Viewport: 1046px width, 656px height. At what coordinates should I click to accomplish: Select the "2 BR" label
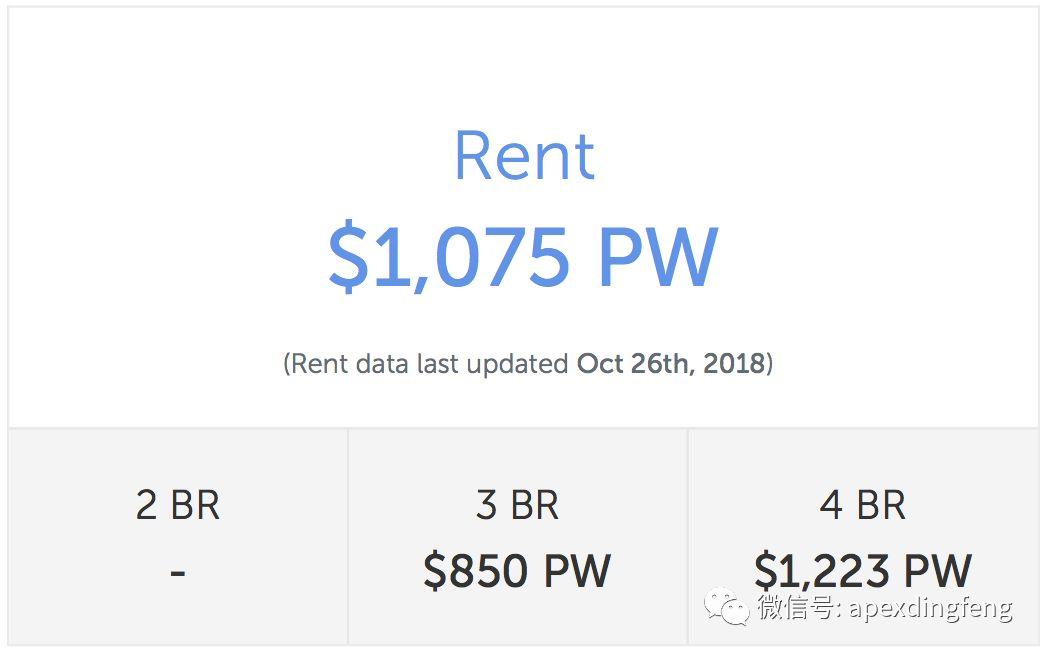click(178, 505)
